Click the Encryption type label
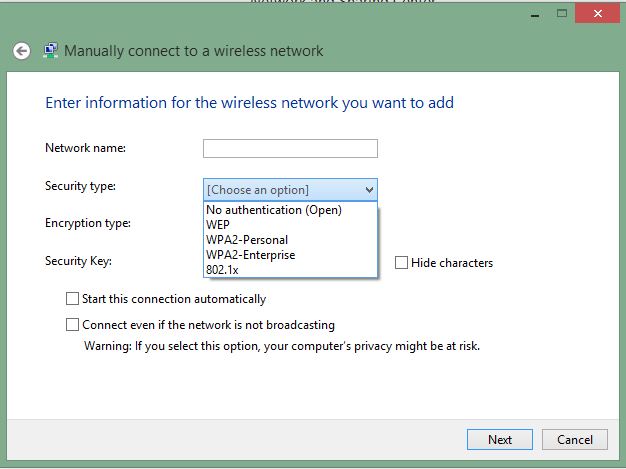The image size is (626, 469). 88,223
